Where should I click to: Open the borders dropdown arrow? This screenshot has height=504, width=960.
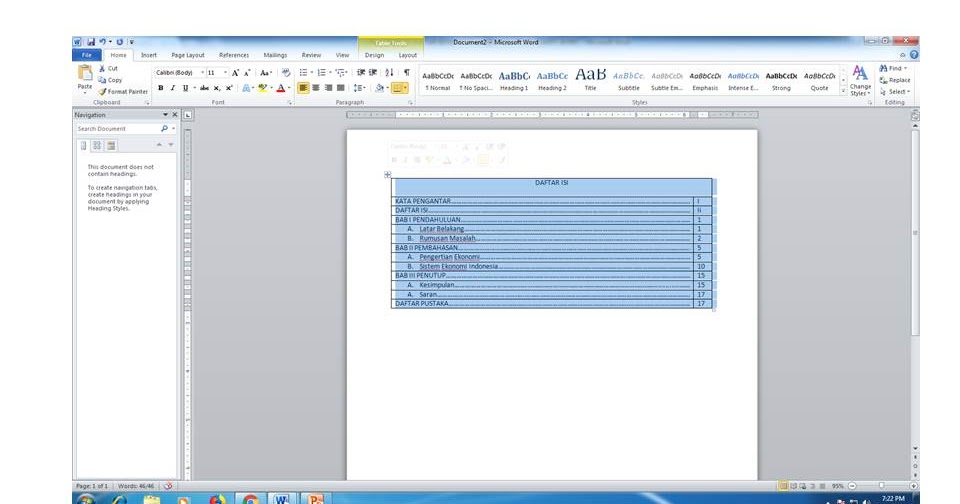(x=406, y=88)
